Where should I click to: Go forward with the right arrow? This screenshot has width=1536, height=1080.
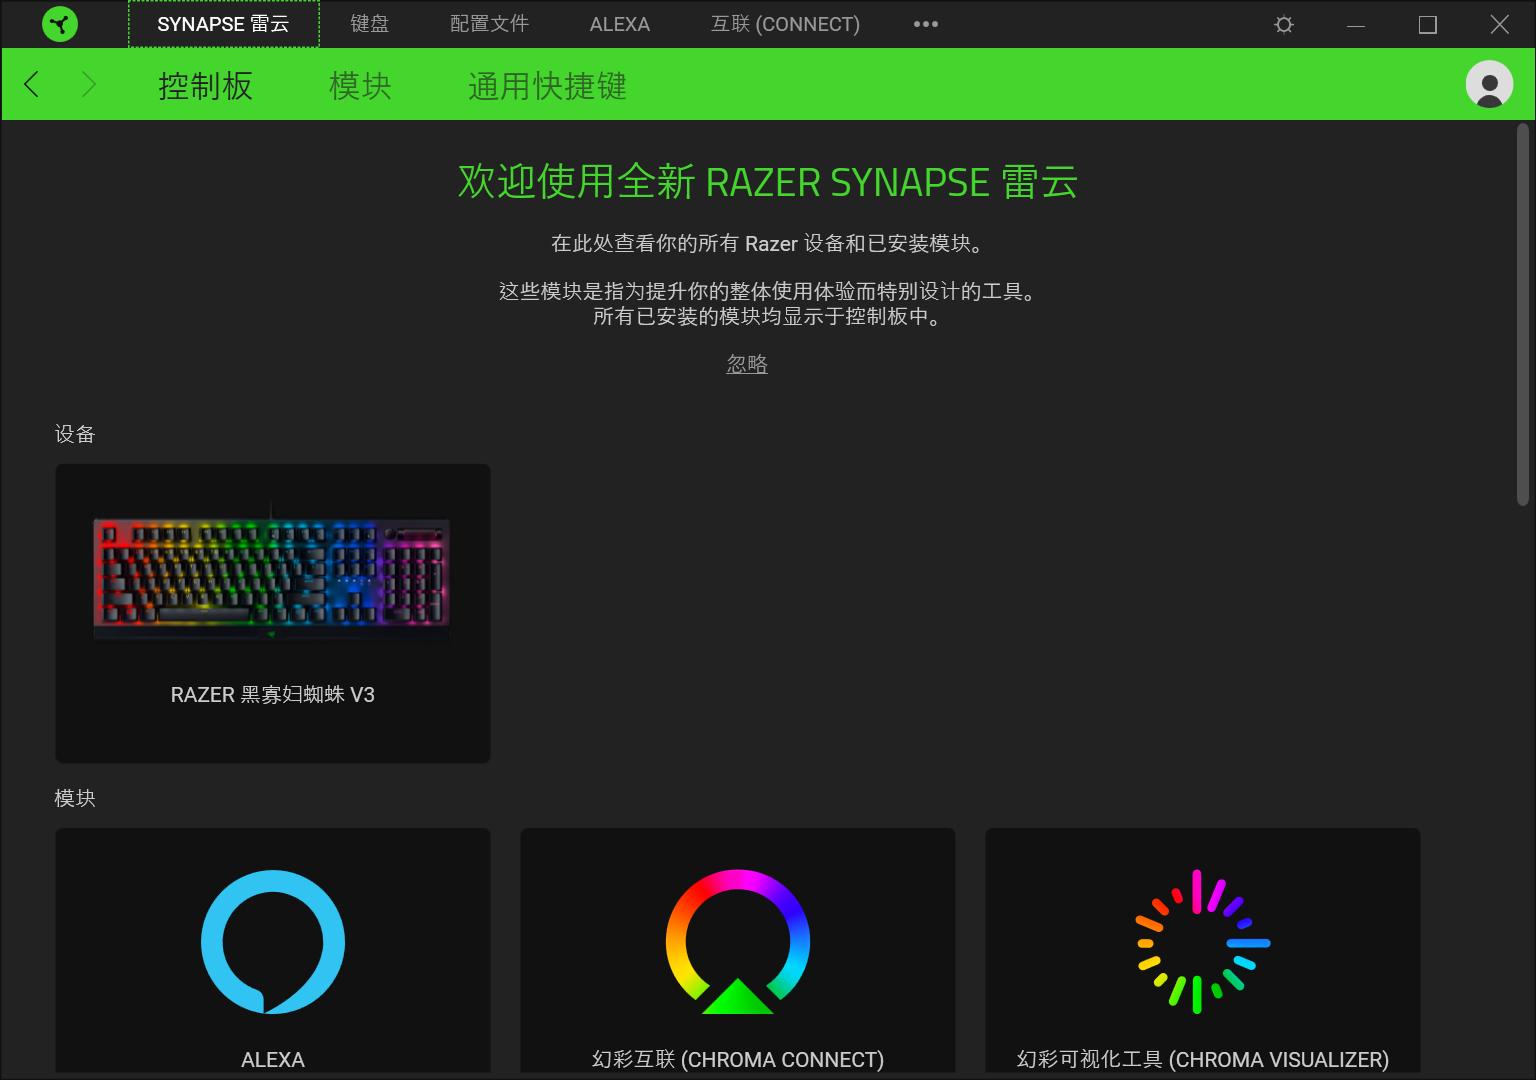point(88,84)
